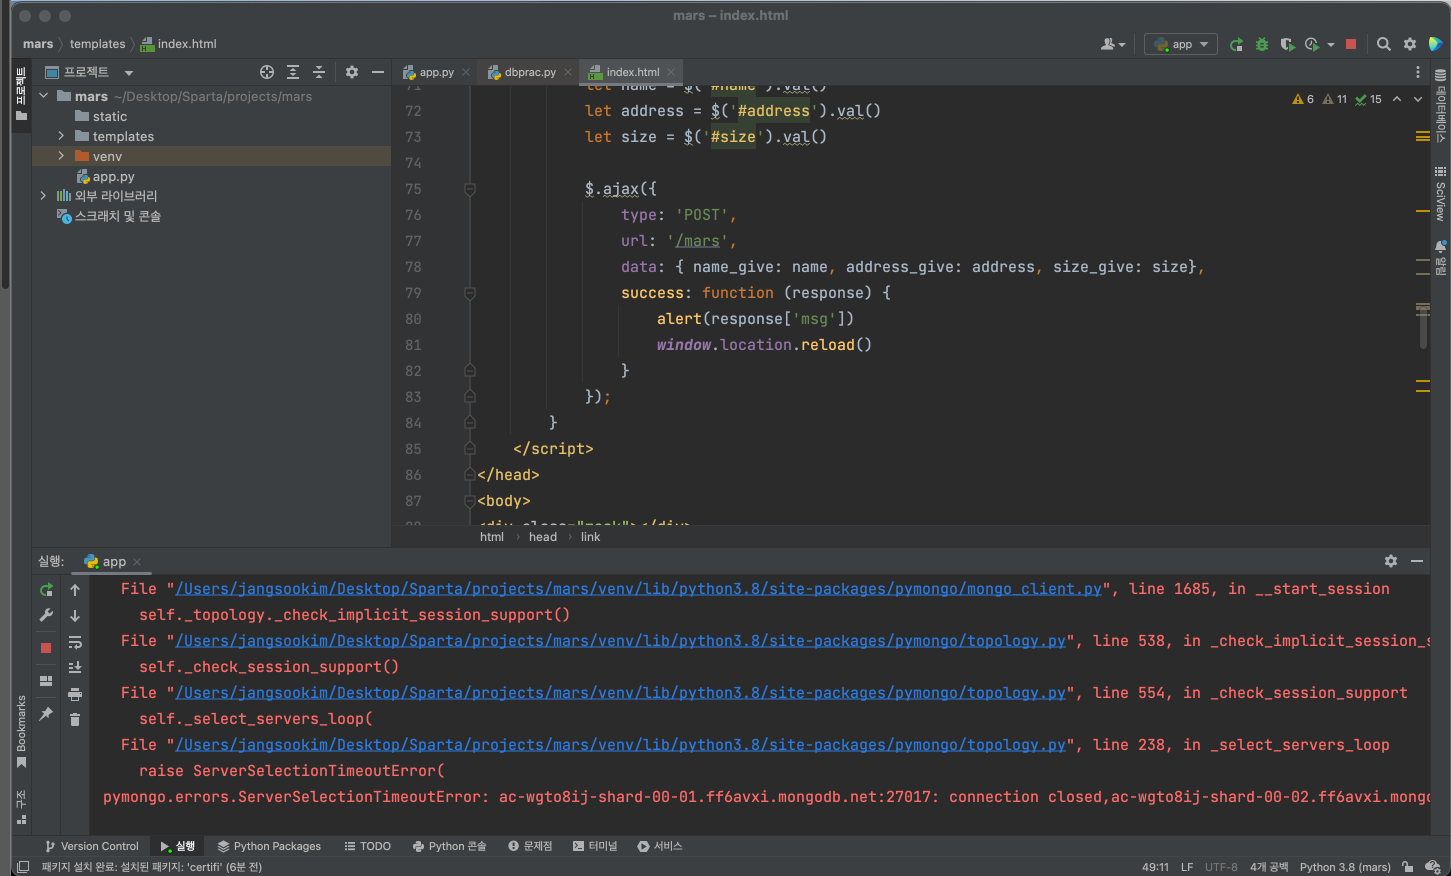The width and height of the screenshot is (1451, 876).
Task: Open the app run configuration dropdown
Action: [x=1181, y=44]
